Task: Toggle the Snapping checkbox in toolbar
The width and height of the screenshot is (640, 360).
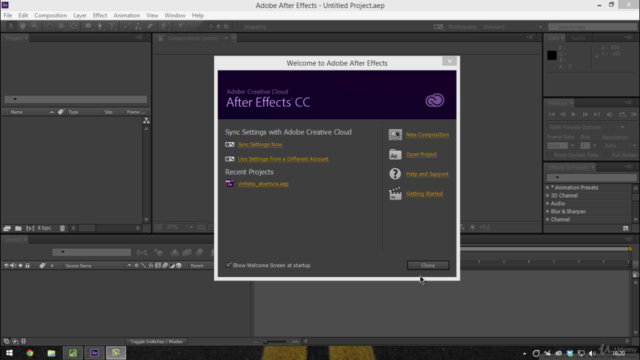Action: tap(238, 27)
